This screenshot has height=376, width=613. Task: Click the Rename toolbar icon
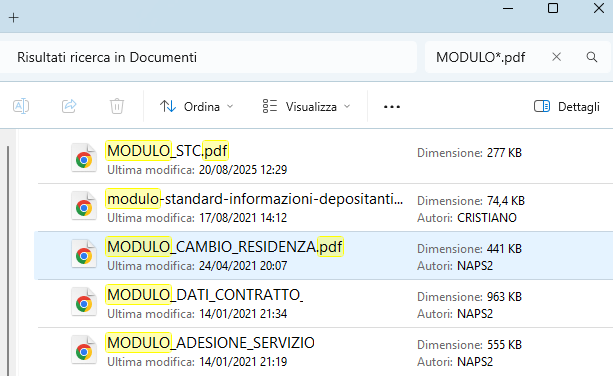tap(21, 106)
